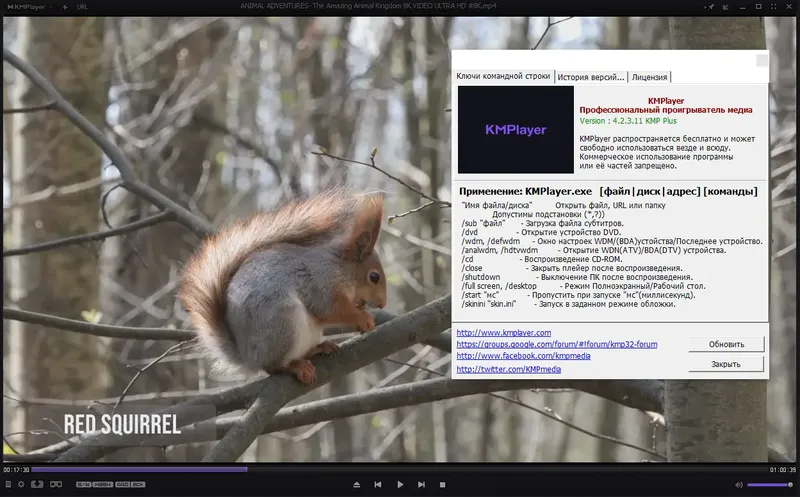Skip to next track

[x=421, y=484]
